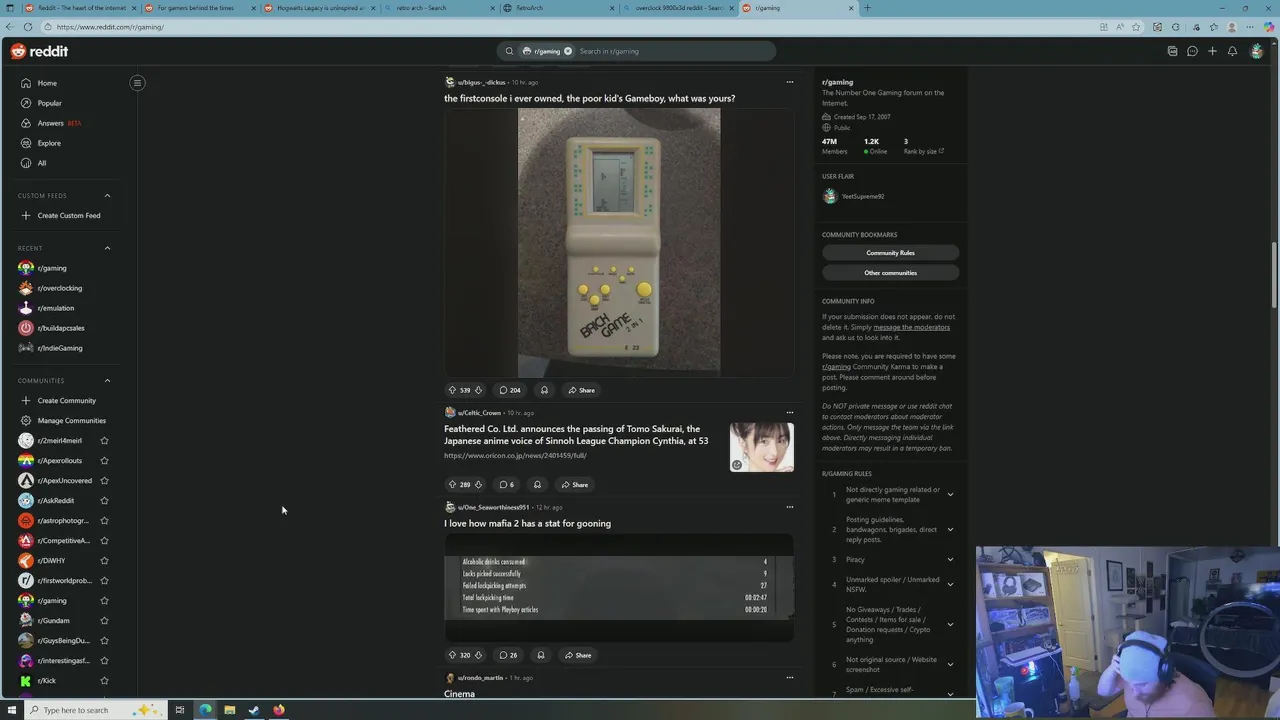Image resolution: width=1280 pixels, height=720 pixels.
Task: Click the Other communities button
Action: pos(890,273)
